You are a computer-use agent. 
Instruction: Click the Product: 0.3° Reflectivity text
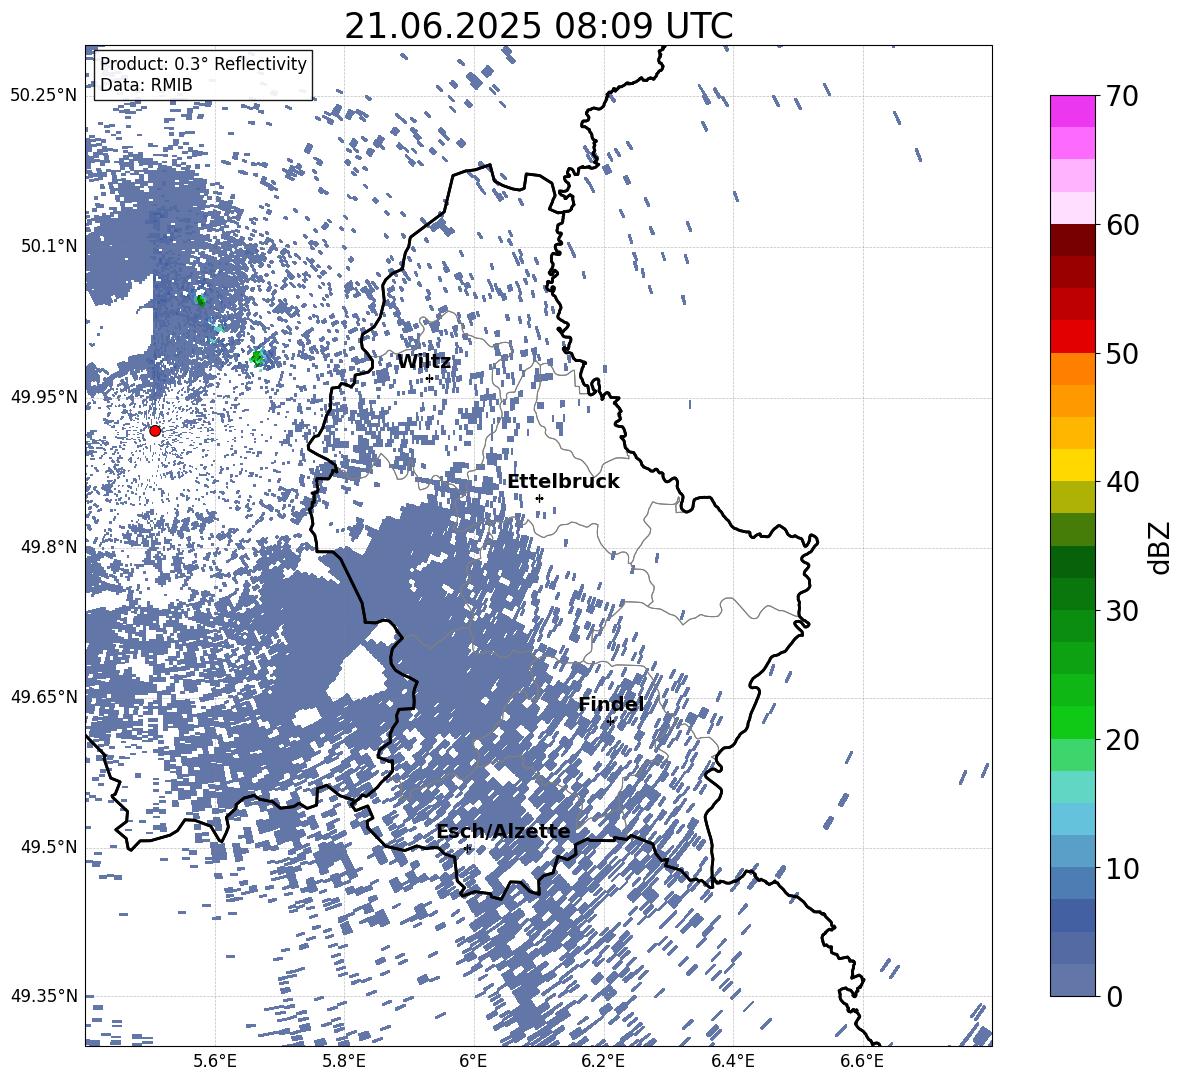click(x=203, y=64)
